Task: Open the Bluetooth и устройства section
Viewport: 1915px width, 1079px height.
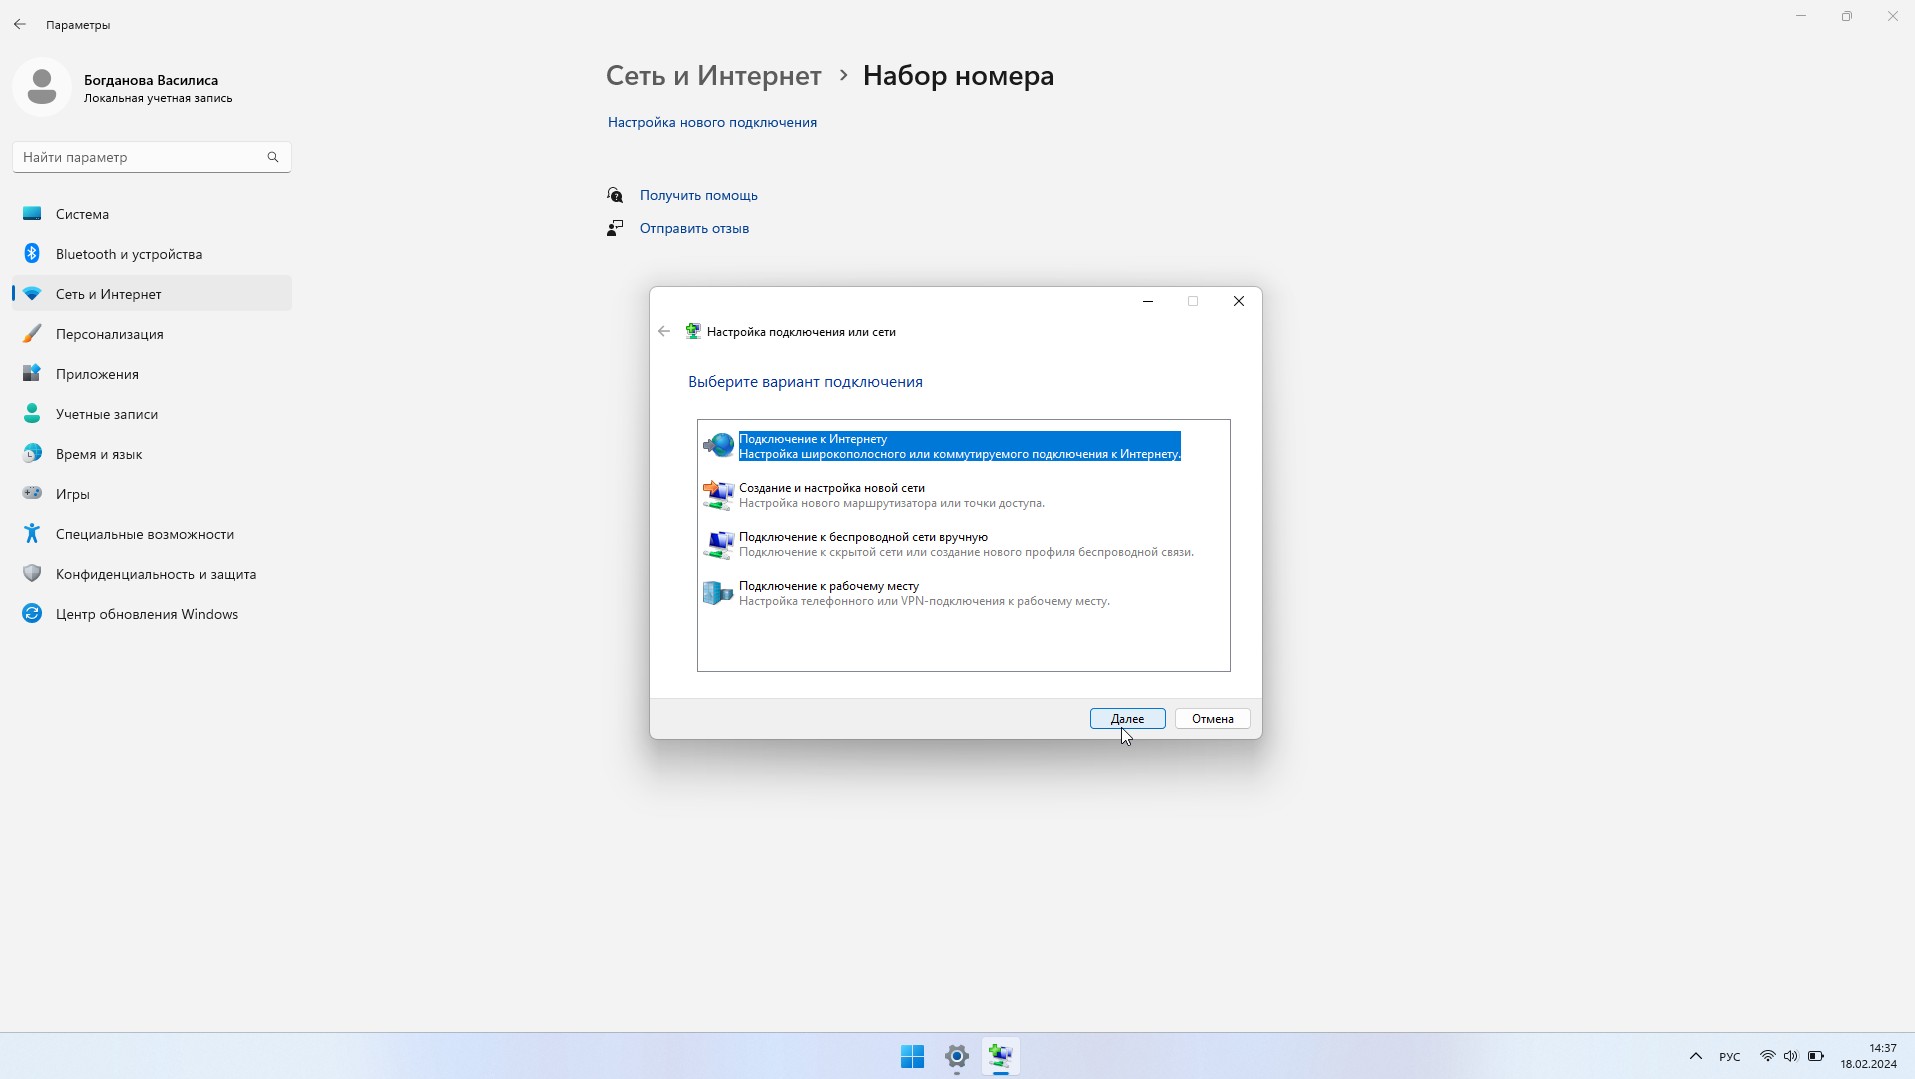Action: click(128, 254)
